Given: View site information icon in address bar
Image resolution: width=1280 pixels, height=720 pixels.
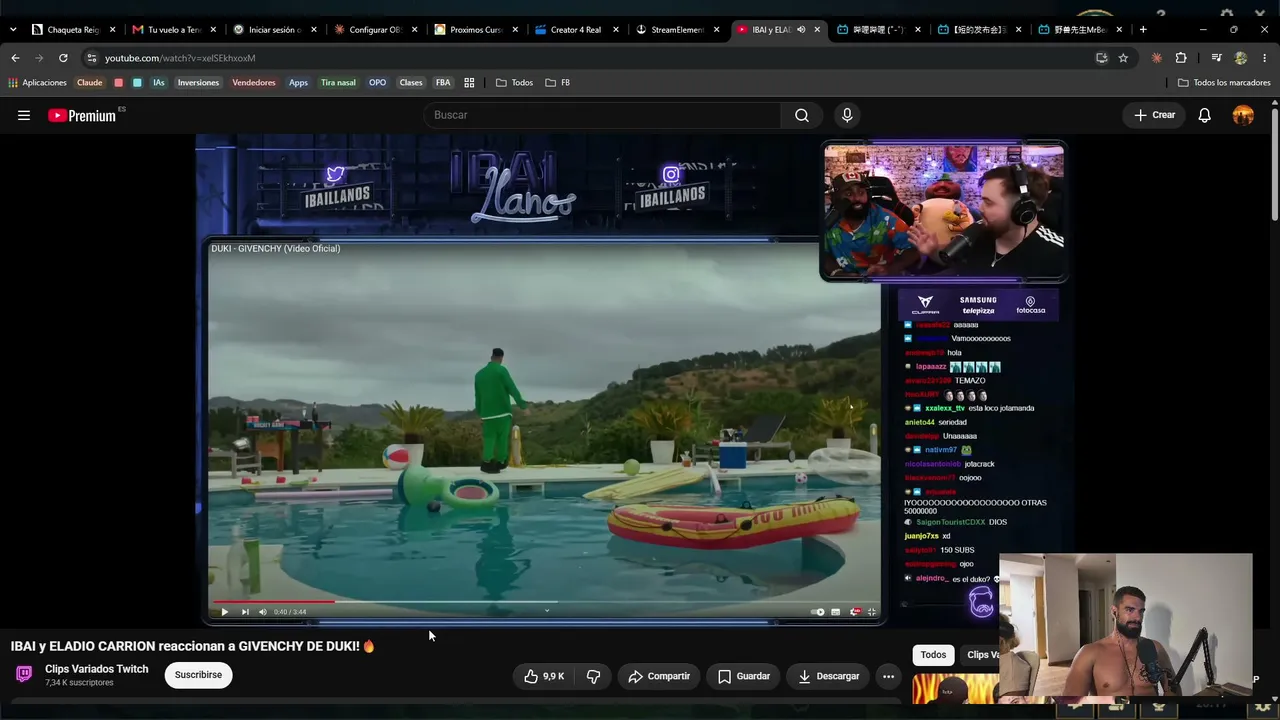Looking at the screenshot, I should 91,58.
